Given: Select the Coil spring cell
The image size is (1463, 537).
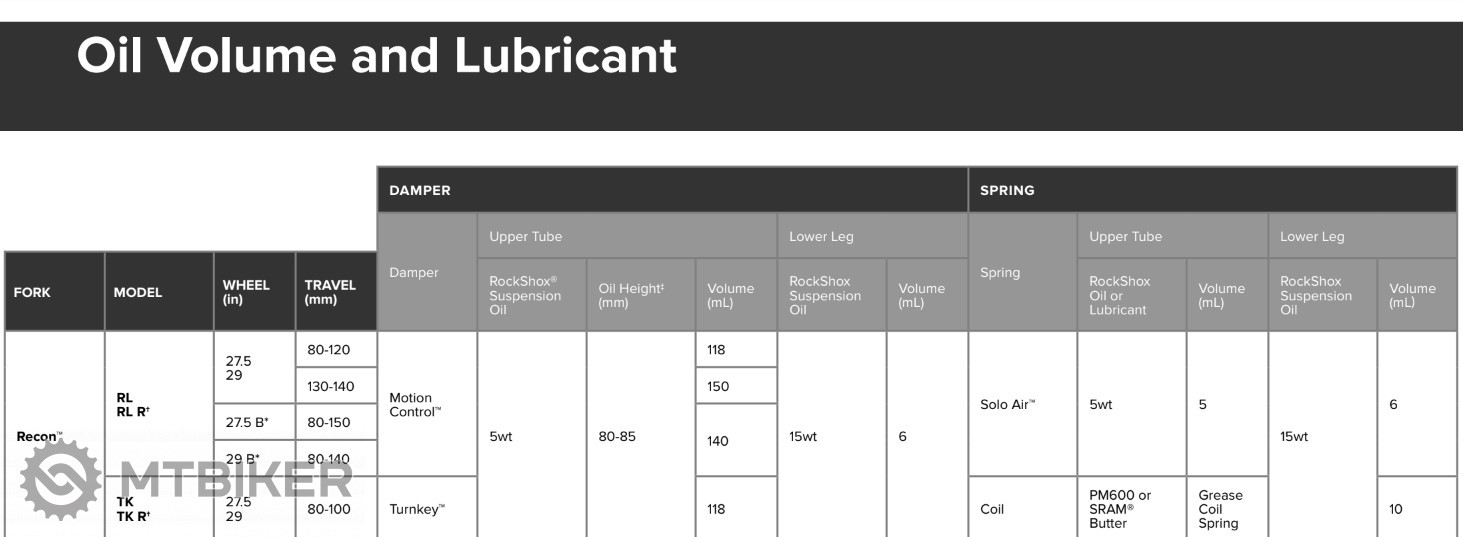Looking at the screenshot, I should coord(993,509).
